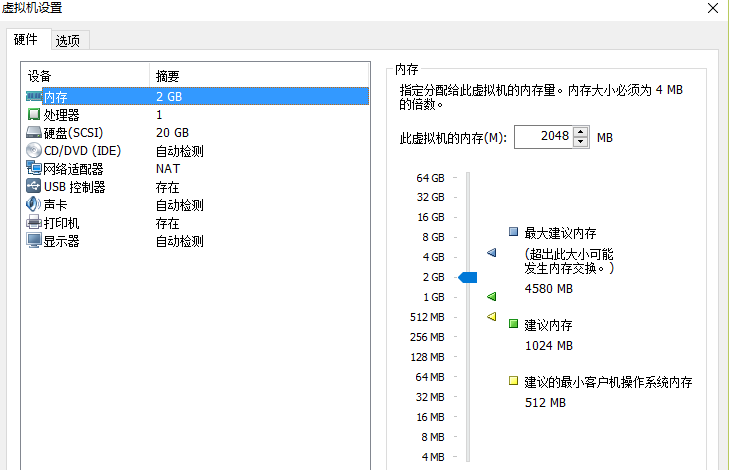729x470 pixels.
Task: Open the 硬件 (Hardware) tab
Action: (26, 39)
